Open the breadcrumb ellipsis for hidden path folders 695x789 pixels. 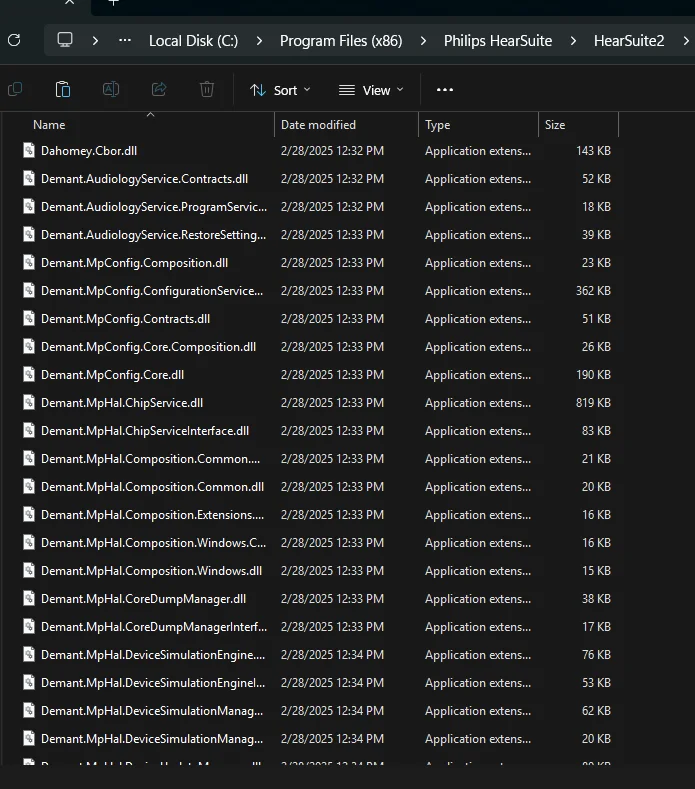(125, 40)
